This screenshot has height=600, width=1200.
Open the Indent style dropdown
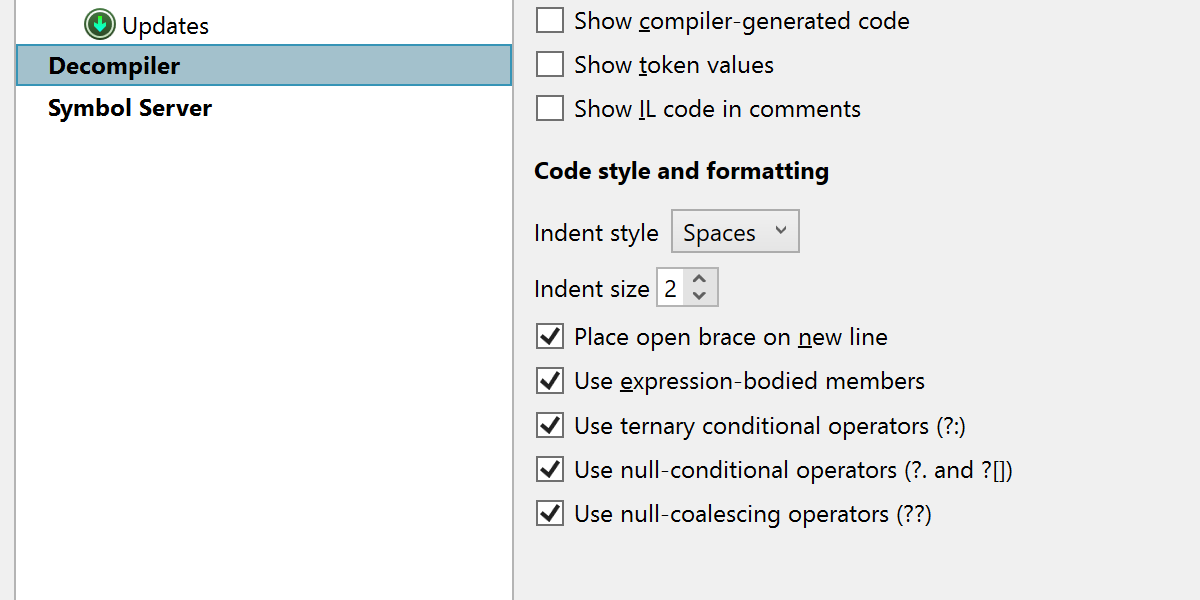[735, 233]
